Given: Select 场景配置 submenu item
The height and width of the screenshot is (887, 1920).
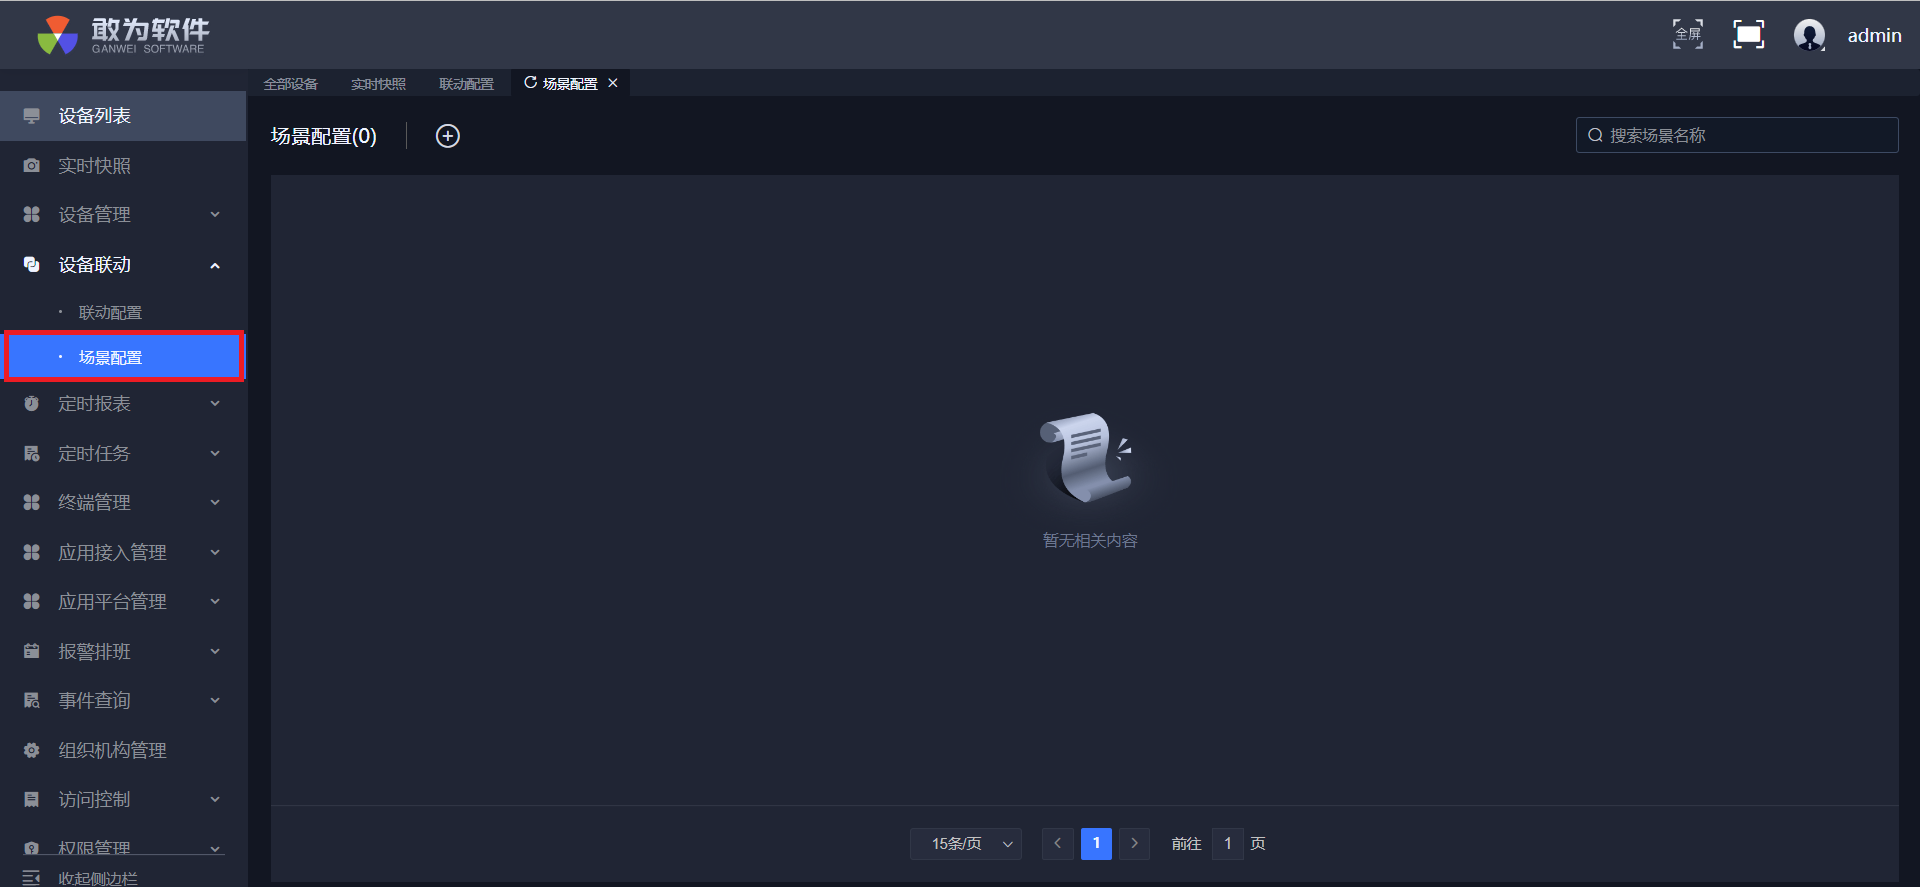Looking at the screenshot, I should pos(123,357).
